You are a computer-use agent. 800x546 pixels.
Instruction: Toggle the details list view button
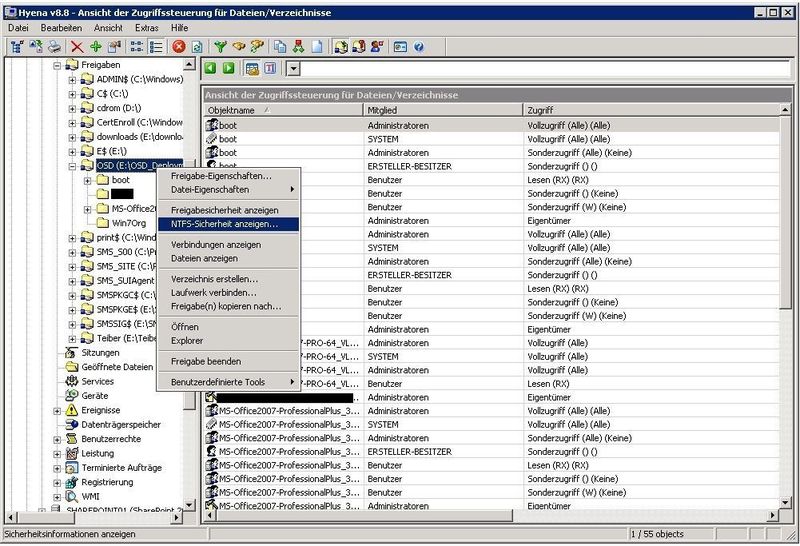(156, 47)
